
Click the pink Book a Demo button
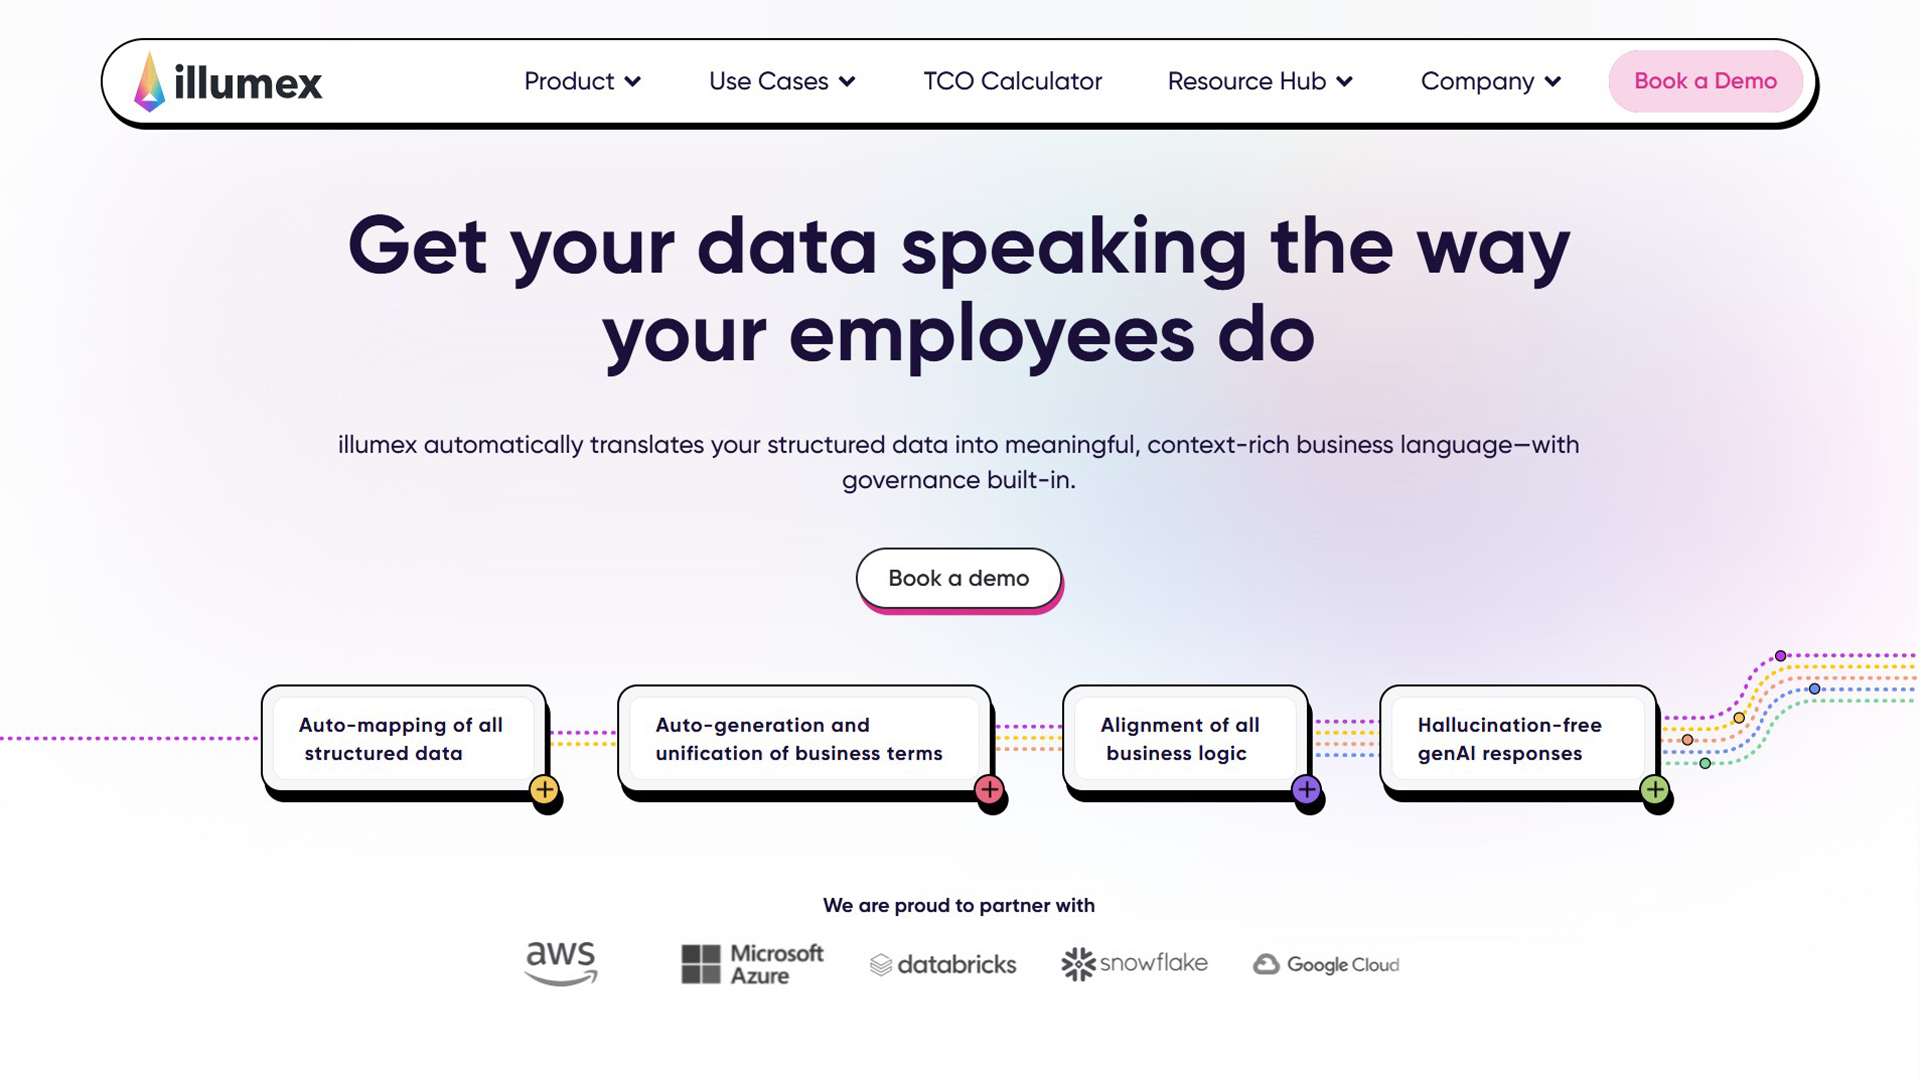tap(1705, 81)
